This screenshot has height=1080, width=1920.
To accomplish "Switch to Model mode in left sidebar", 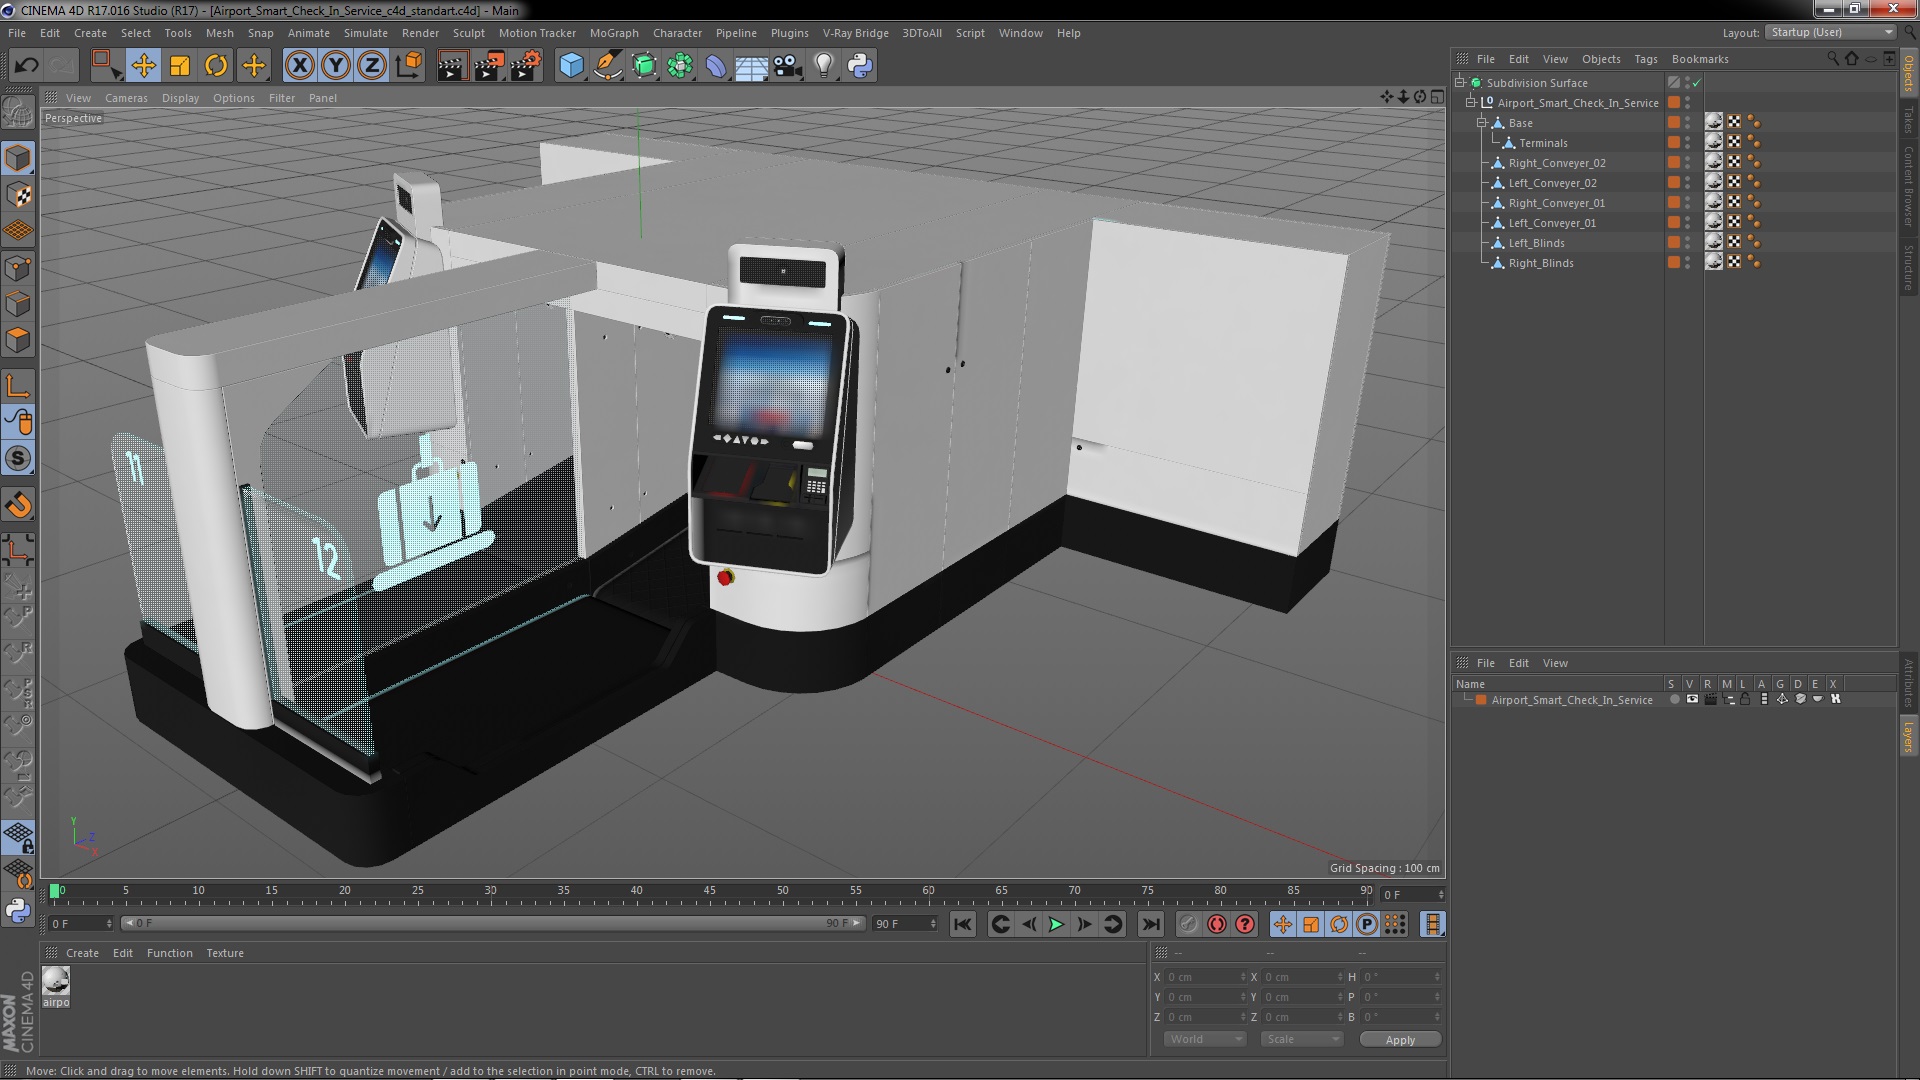I will 18,158.
